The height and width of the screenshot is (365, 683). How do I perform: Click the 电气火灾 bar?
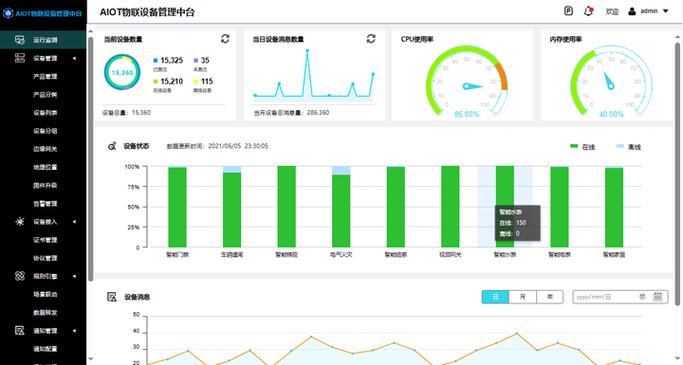[x=341, y=206]
